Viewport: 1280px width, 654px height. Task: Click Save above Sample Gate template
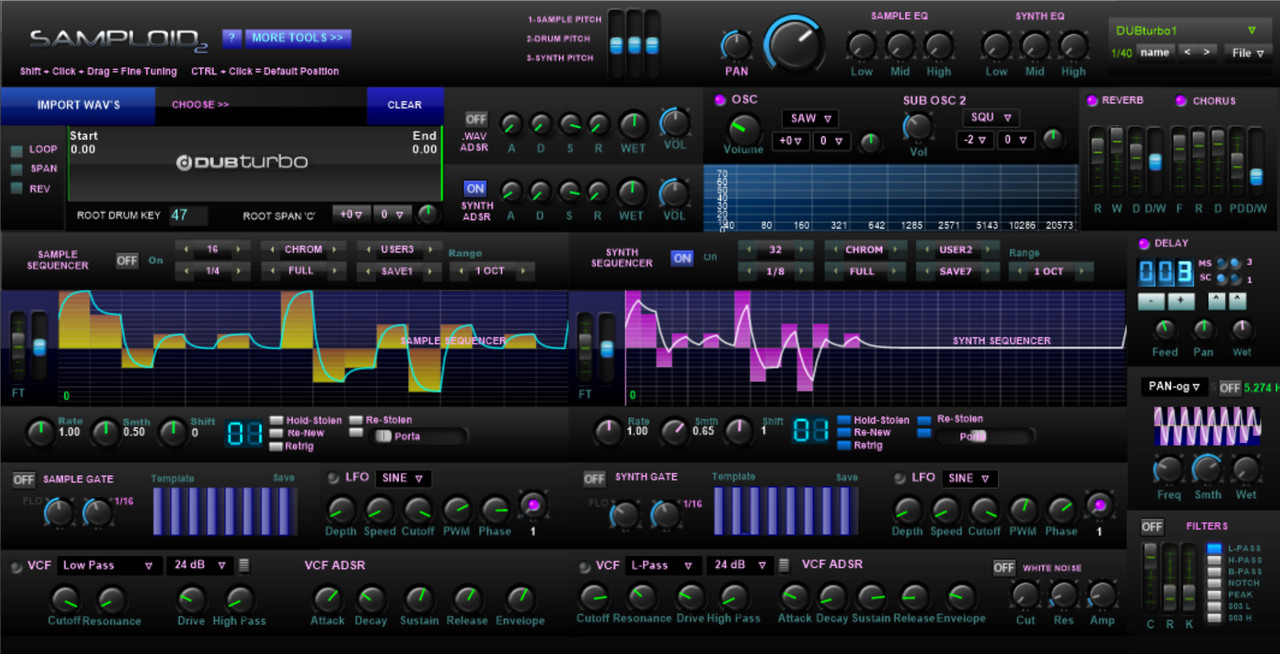(x=284, y=478)
